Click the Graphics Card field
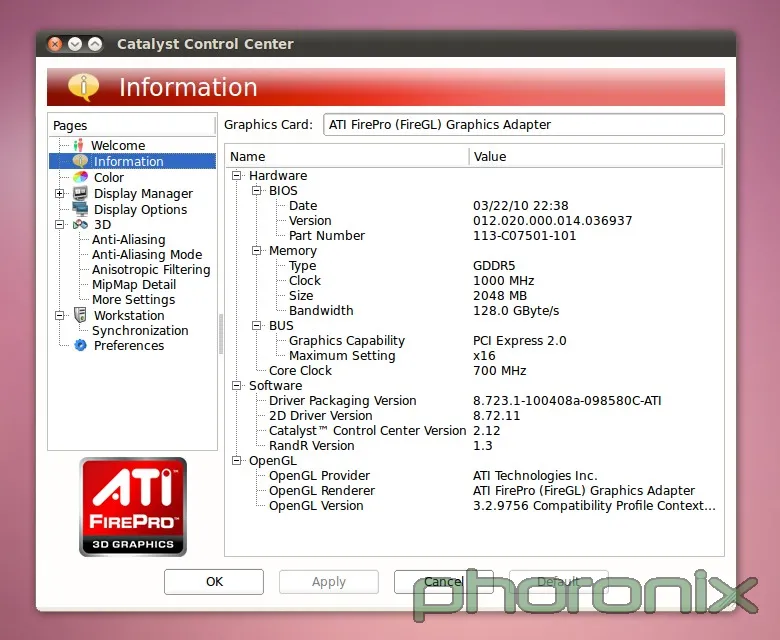This screenshot has width=780, height=640. [524, 124]
